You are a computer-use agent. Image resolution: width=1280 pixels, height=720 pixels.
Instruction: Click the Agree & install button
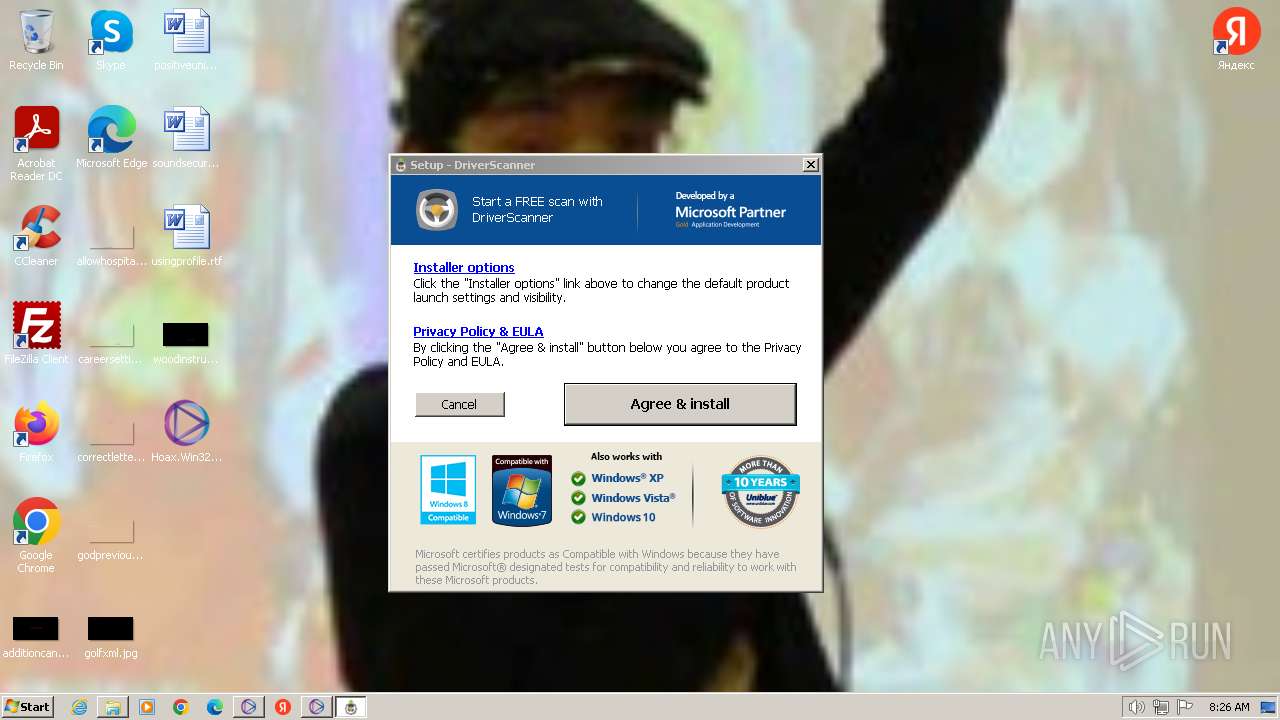(680, 404)
